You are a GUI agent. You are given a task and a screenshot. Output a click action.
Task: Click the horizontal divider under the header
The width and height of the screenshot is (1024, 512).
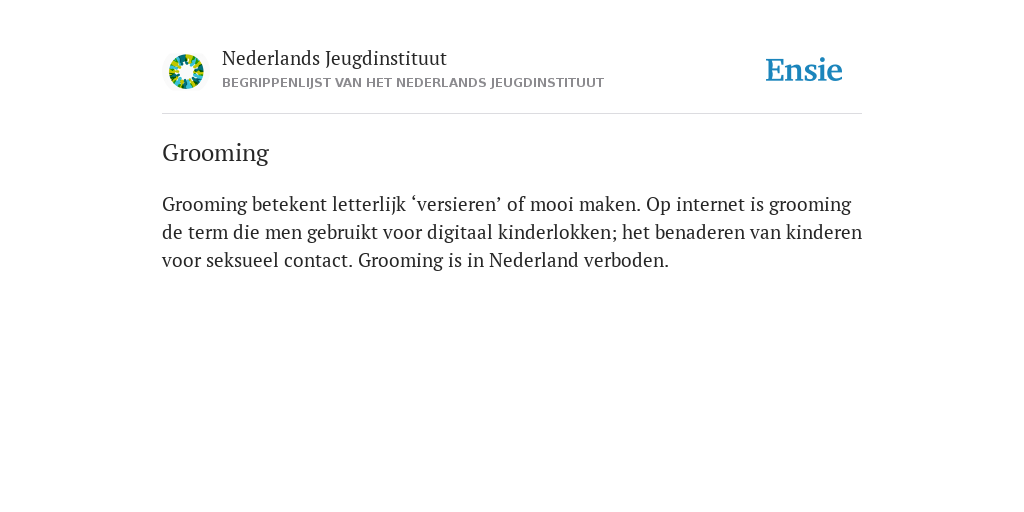(512, 114)
